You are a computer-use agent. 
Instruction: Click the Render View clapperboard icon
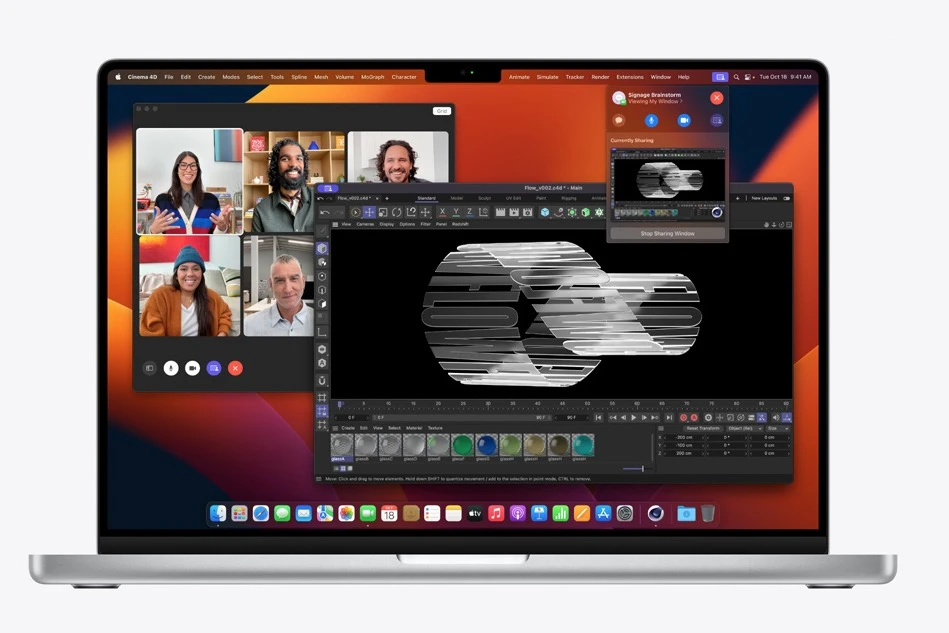[x=500, y=212]
